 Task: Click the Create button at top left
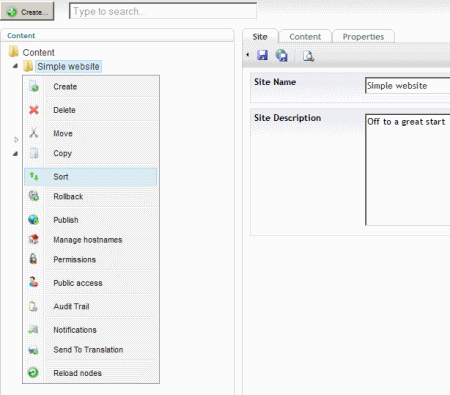coord(27,12)
